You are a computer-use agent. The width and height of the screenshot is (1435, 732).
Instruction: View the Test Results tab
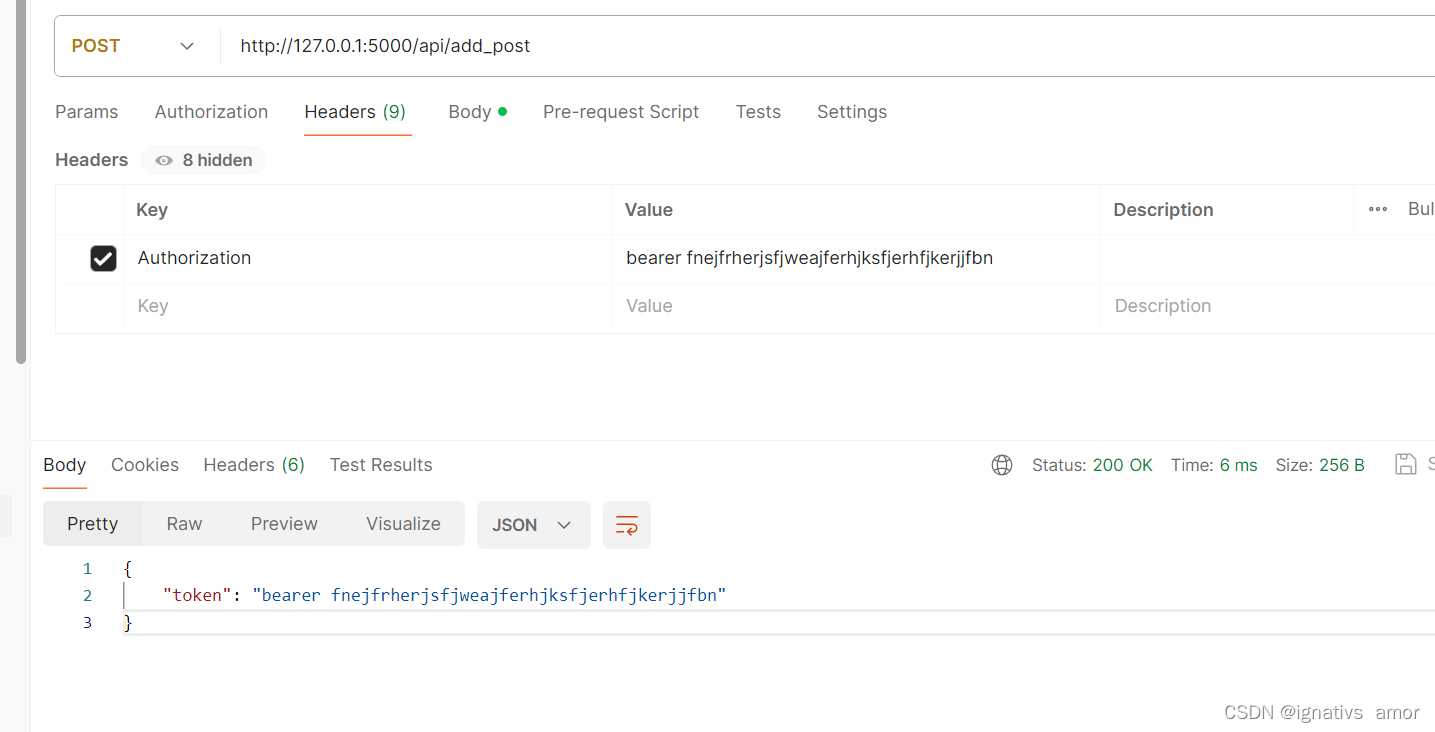click(381, 465)
